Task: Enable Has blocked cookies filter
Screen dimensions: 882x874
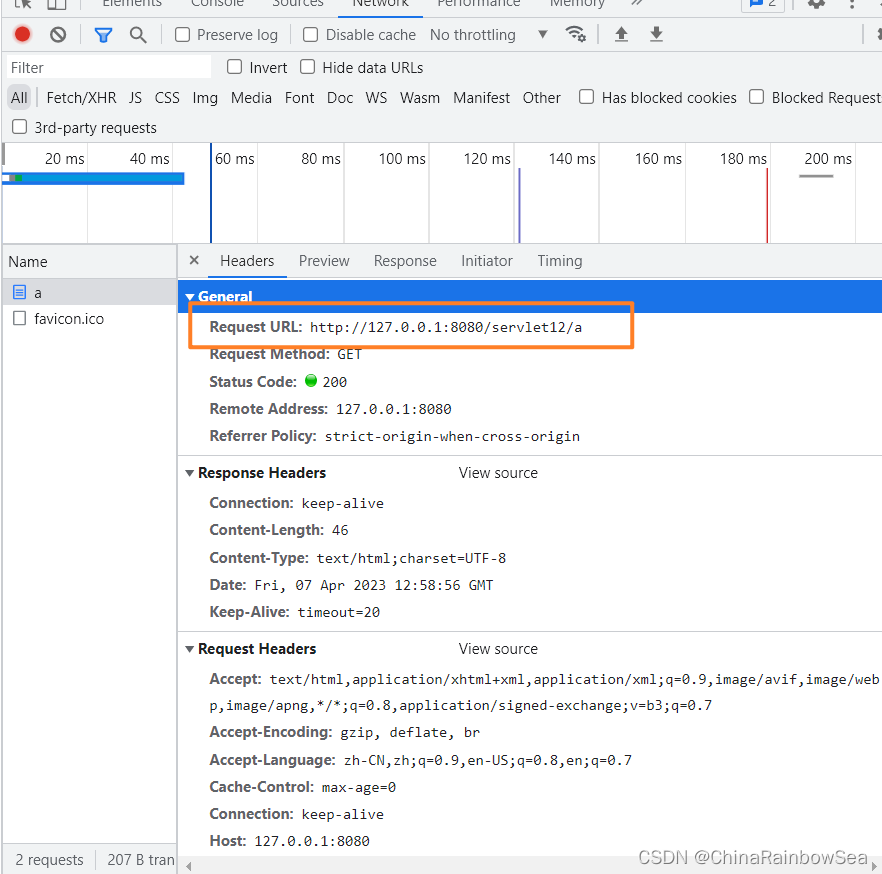Action: pyautogui.click(x=586, y=97)
